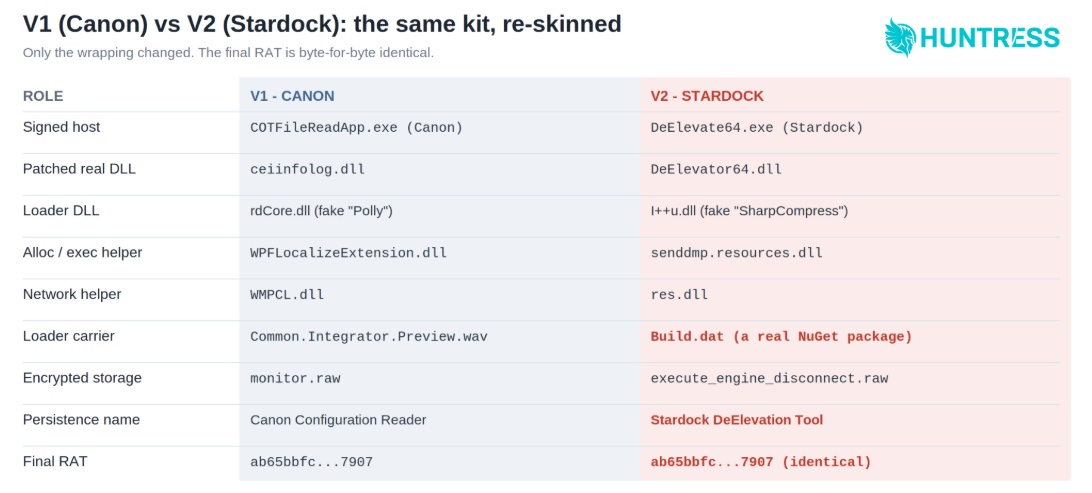This screenshot has width=1092, height=493.
Task: Select the ROLE column header
Action: 43,96
